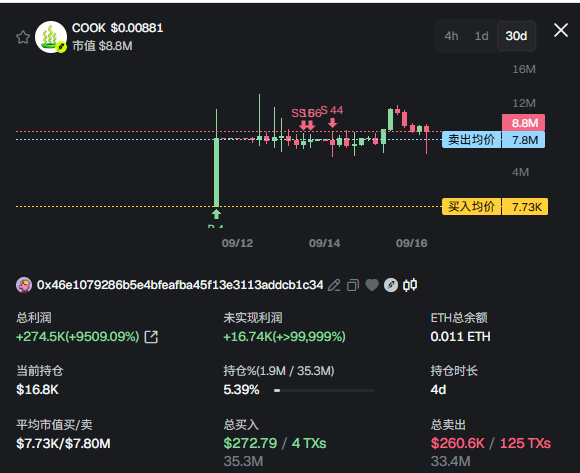This screenshot has height=473, width=580.
Task: Click the 市值 $8.8M market cap text
Action: pos(102,46)
